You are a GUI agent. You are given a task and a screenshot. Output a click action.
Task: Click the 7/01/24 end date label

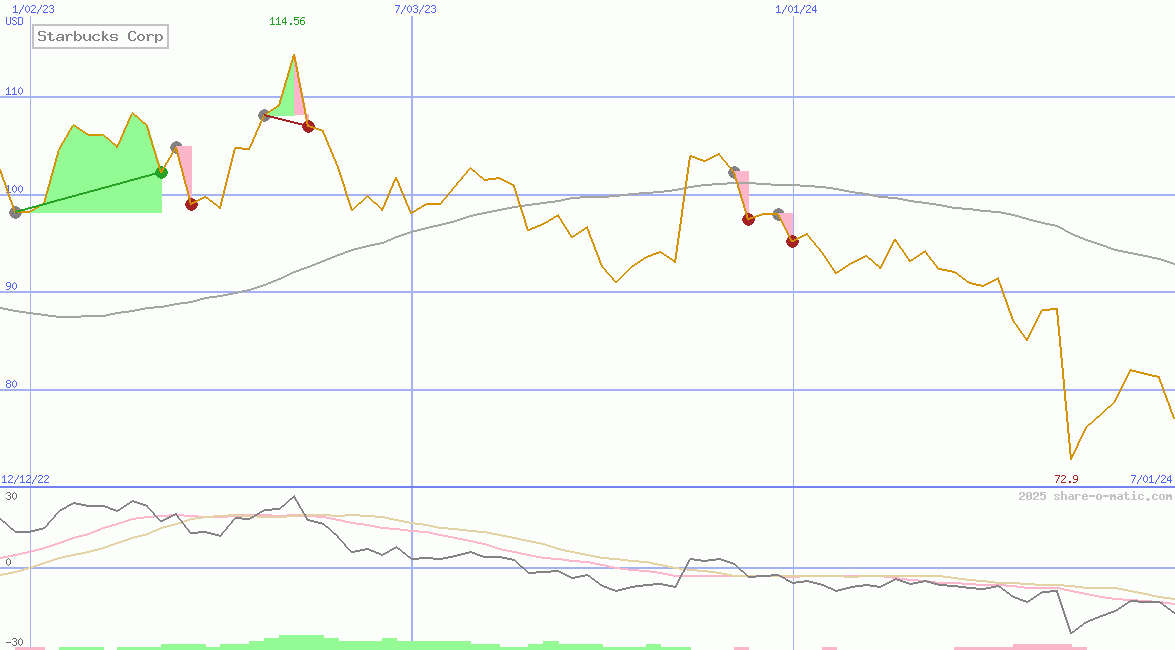click(1150, 480)
